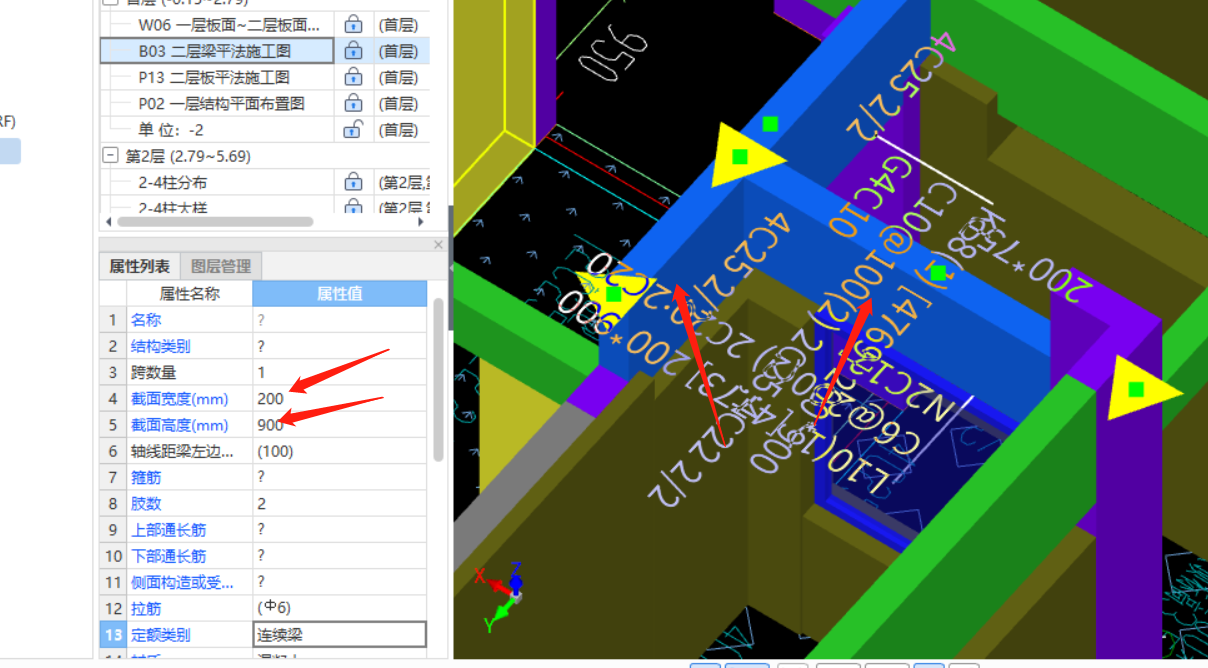Click the 截面高度(mm) property label
The width and height of the screenshot is (1208, 668).
tap(180, 424)
